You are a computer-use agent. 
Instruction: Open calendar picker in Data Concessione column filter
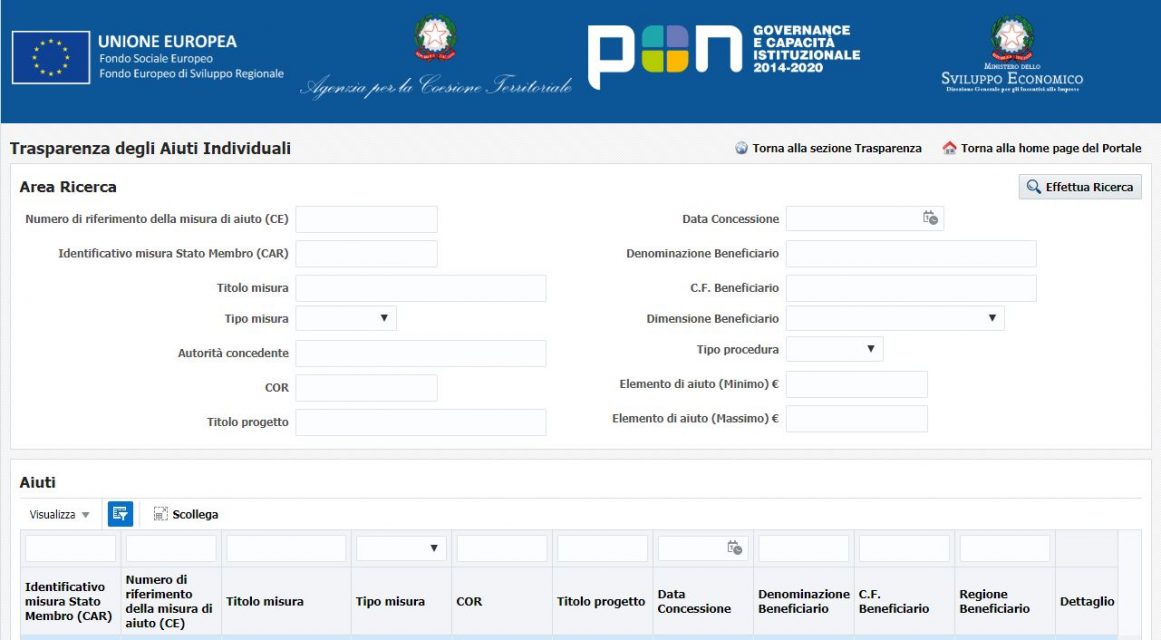click(735, 548)
